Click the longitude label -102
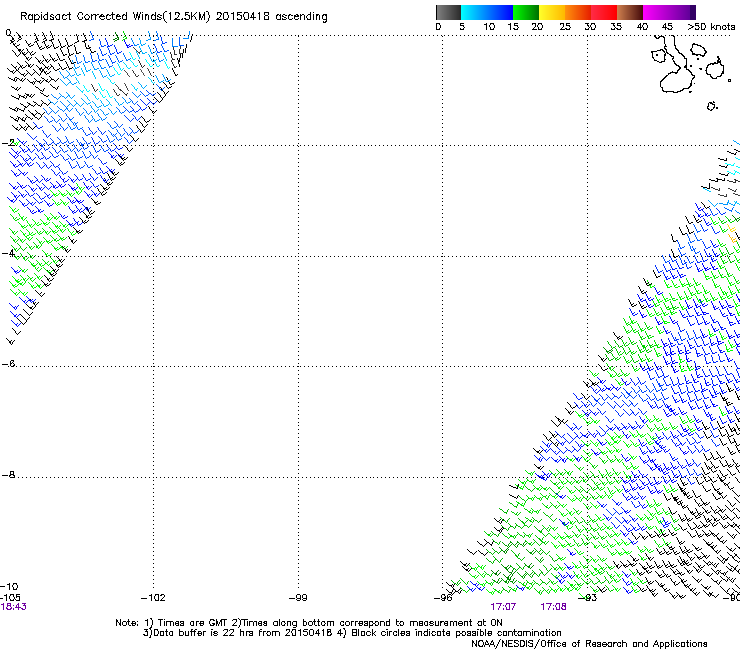Viewport: 740px width, 650px height. click(x=153, y=598)
